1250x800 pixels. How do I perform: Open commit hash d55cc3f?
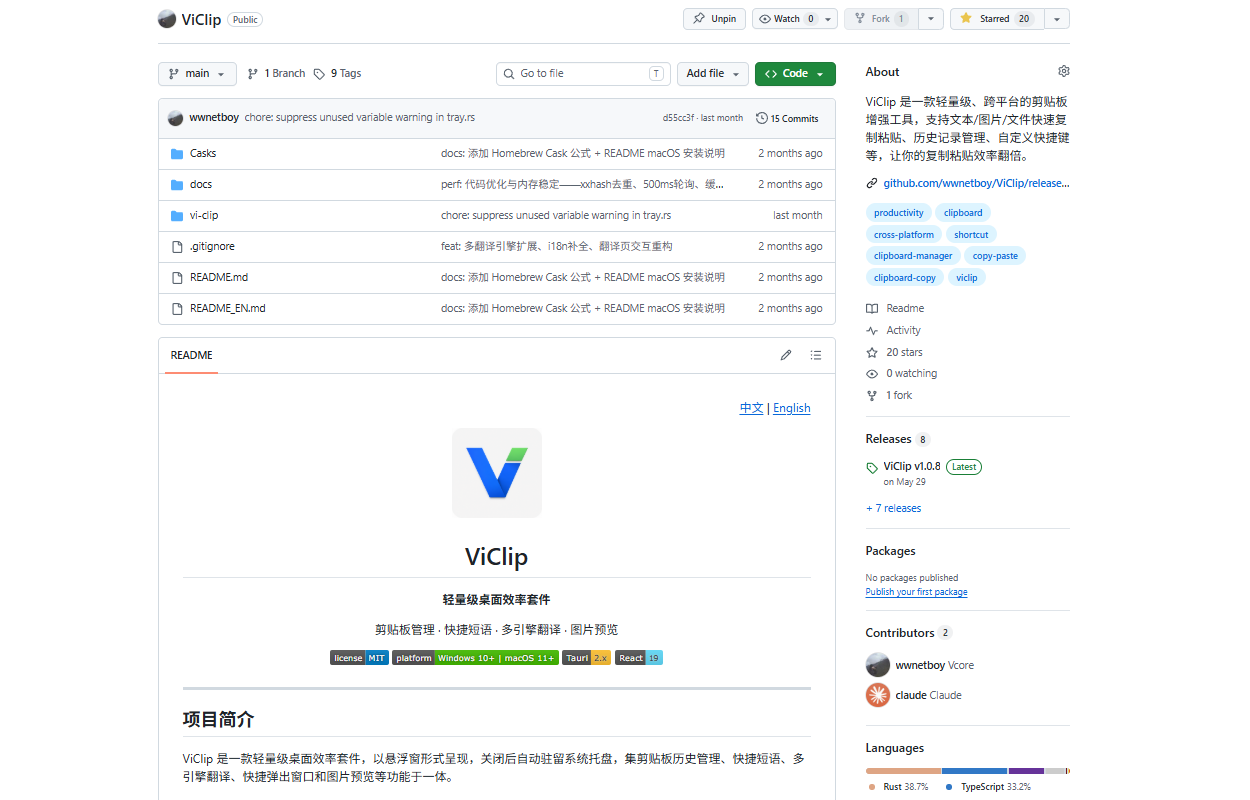pyautogui.click(x=678, y=118)
